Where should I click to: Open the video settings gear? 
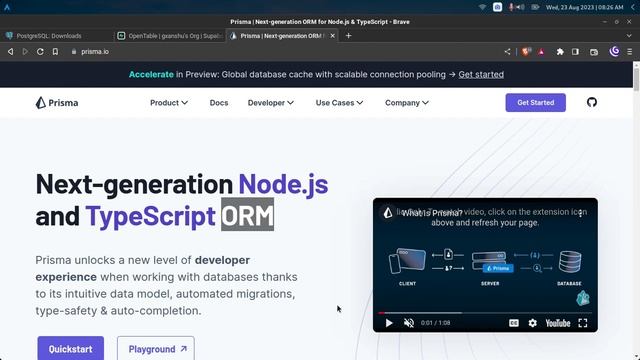533,323
